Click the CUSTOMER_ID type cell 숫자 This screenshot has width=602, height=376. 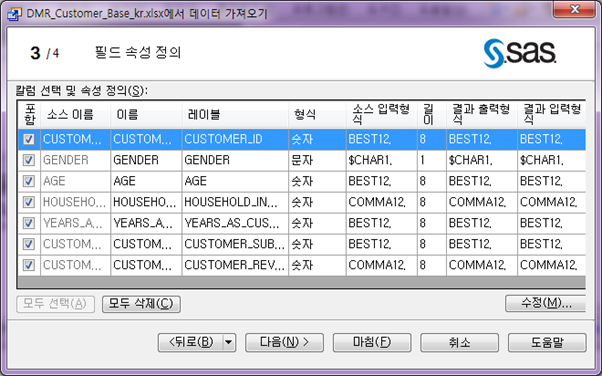coord(317,139)
